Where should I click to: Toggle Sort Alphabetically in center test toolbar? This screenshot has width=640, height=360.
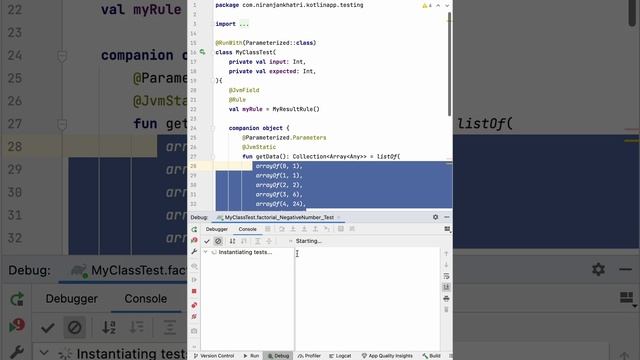pyautogui.click(x=232, y=241)
